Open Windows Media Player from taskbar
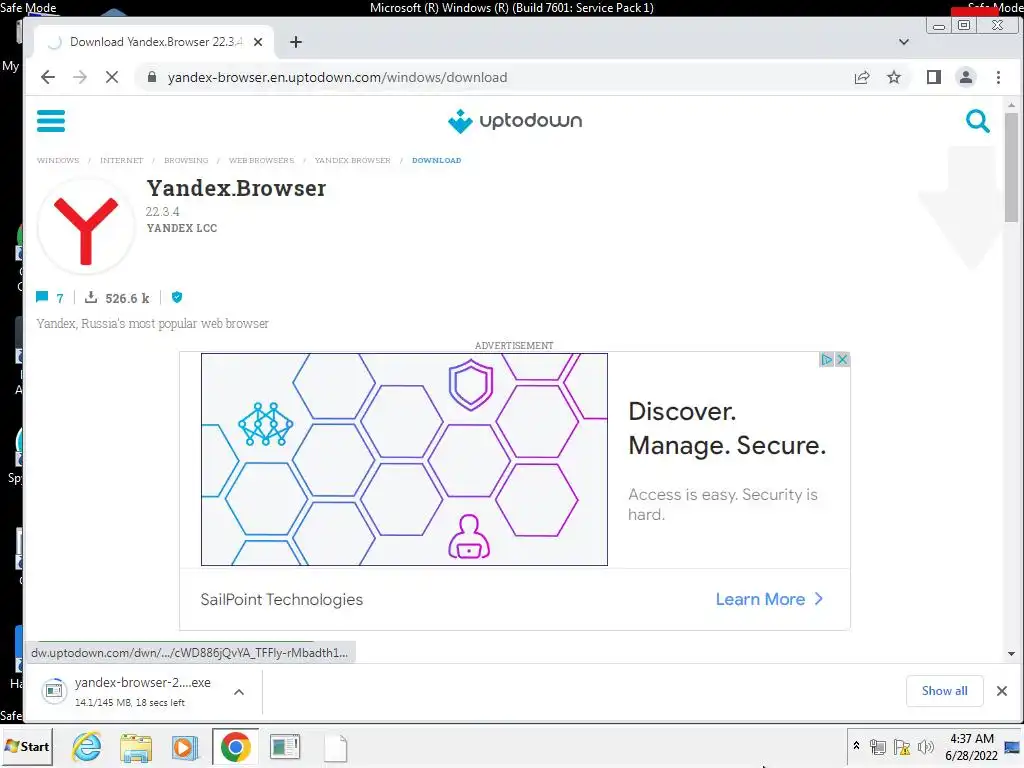This screenshot has width=1024, height=768. tap(185, 747)
